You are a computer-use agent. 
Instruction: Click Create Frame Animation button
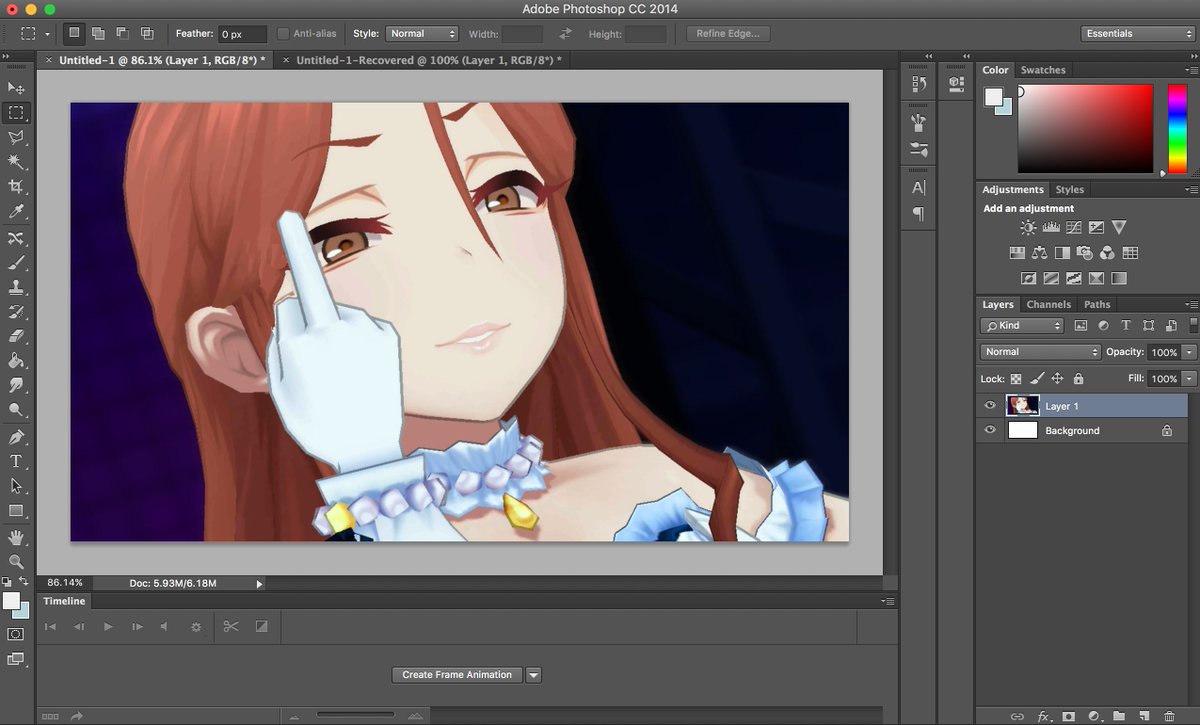coord(457,675)
